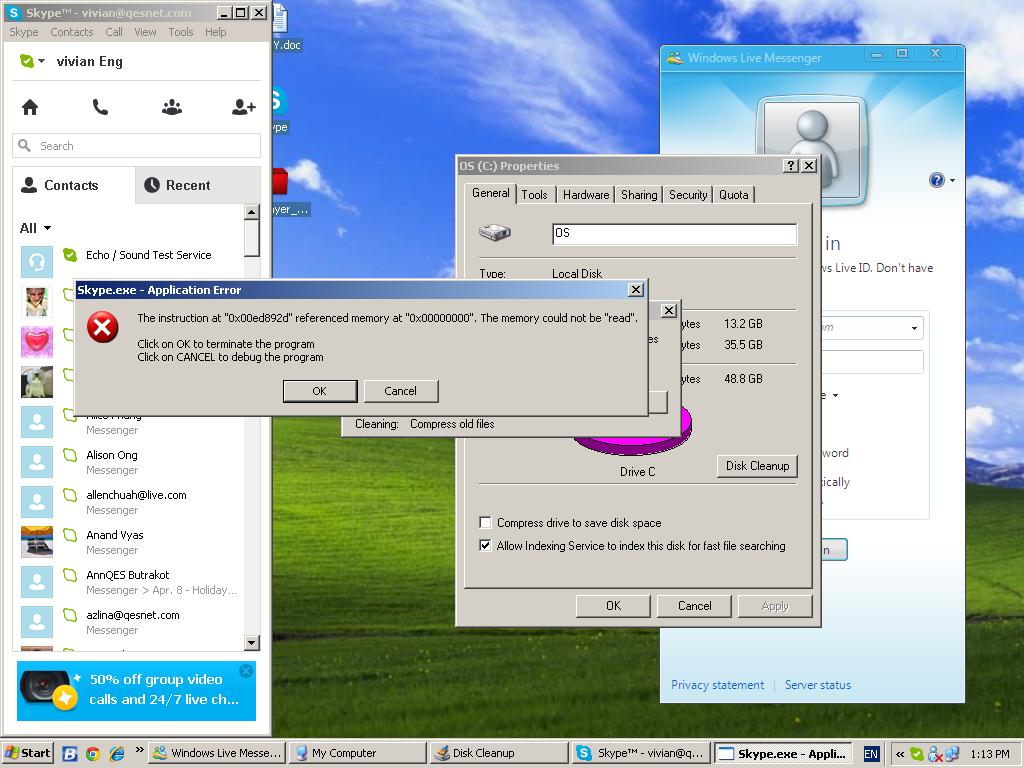Open the Recent tab in Skype
Screen dimensions: 1024x768
tap(178, 185)
